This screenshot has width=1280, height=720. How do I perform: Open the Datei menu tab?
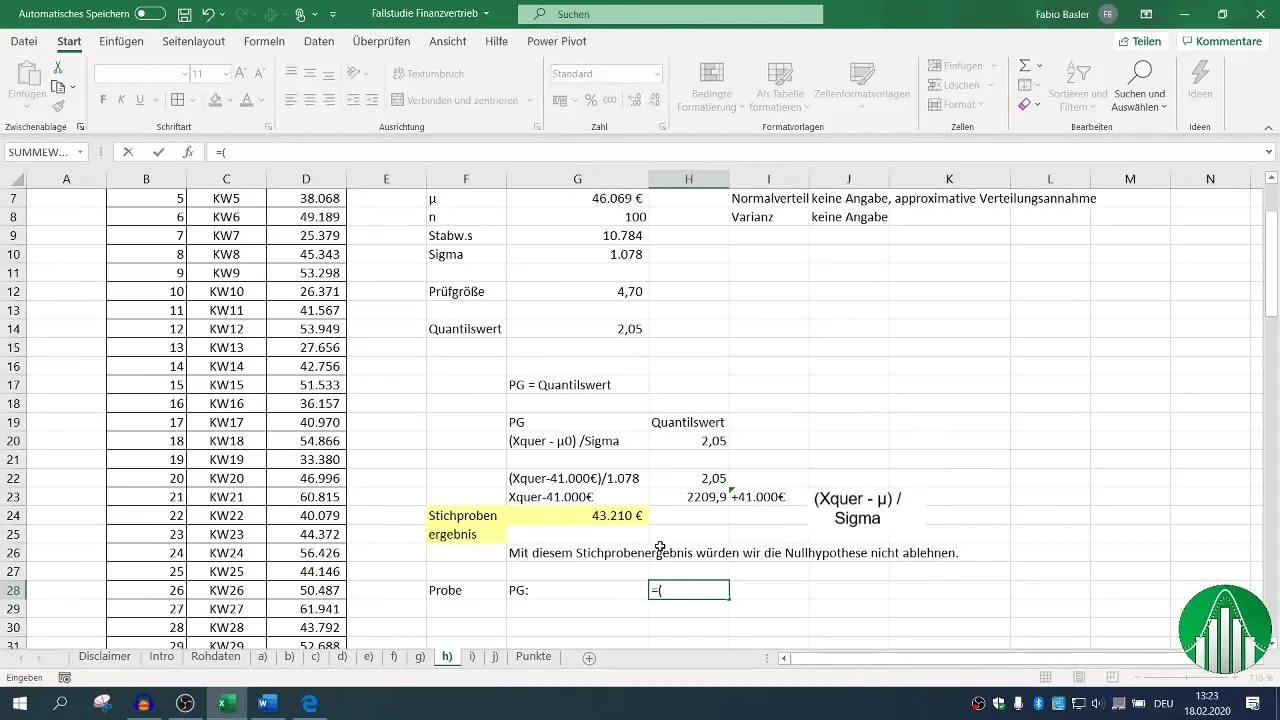point(24,41)
